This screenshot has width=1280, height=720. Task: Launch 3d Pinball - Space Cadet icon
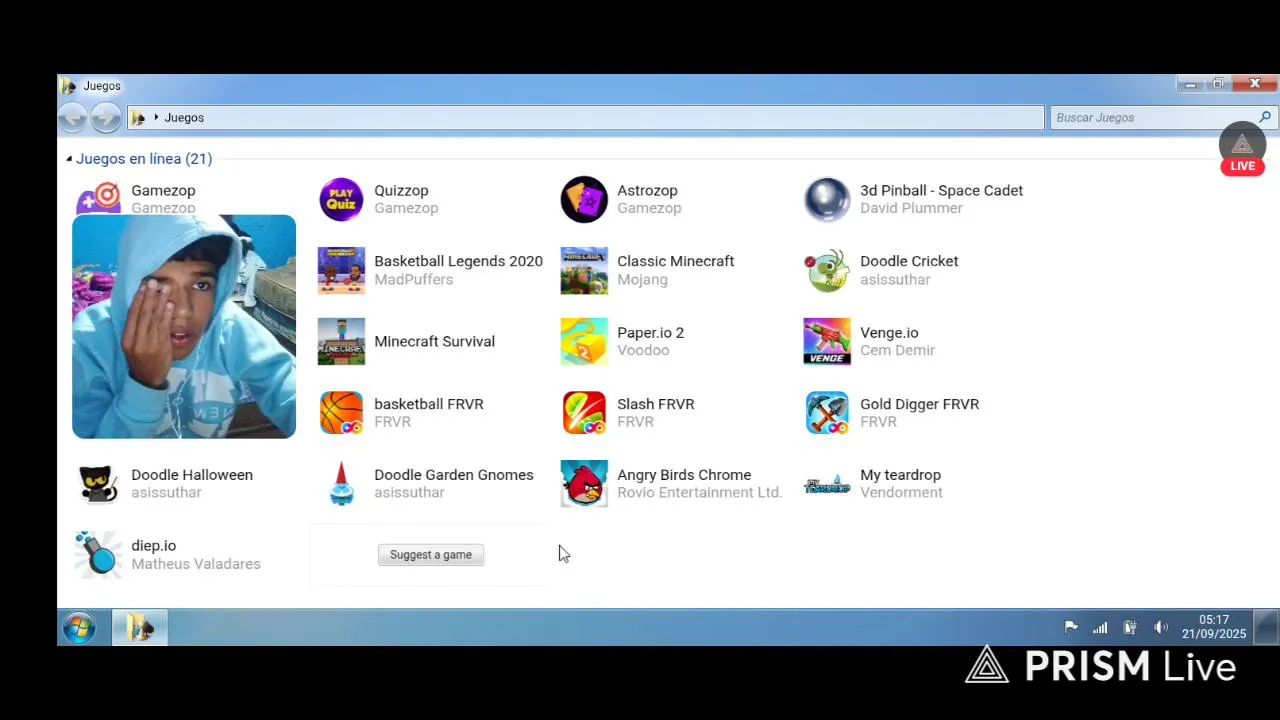[827, 199]
